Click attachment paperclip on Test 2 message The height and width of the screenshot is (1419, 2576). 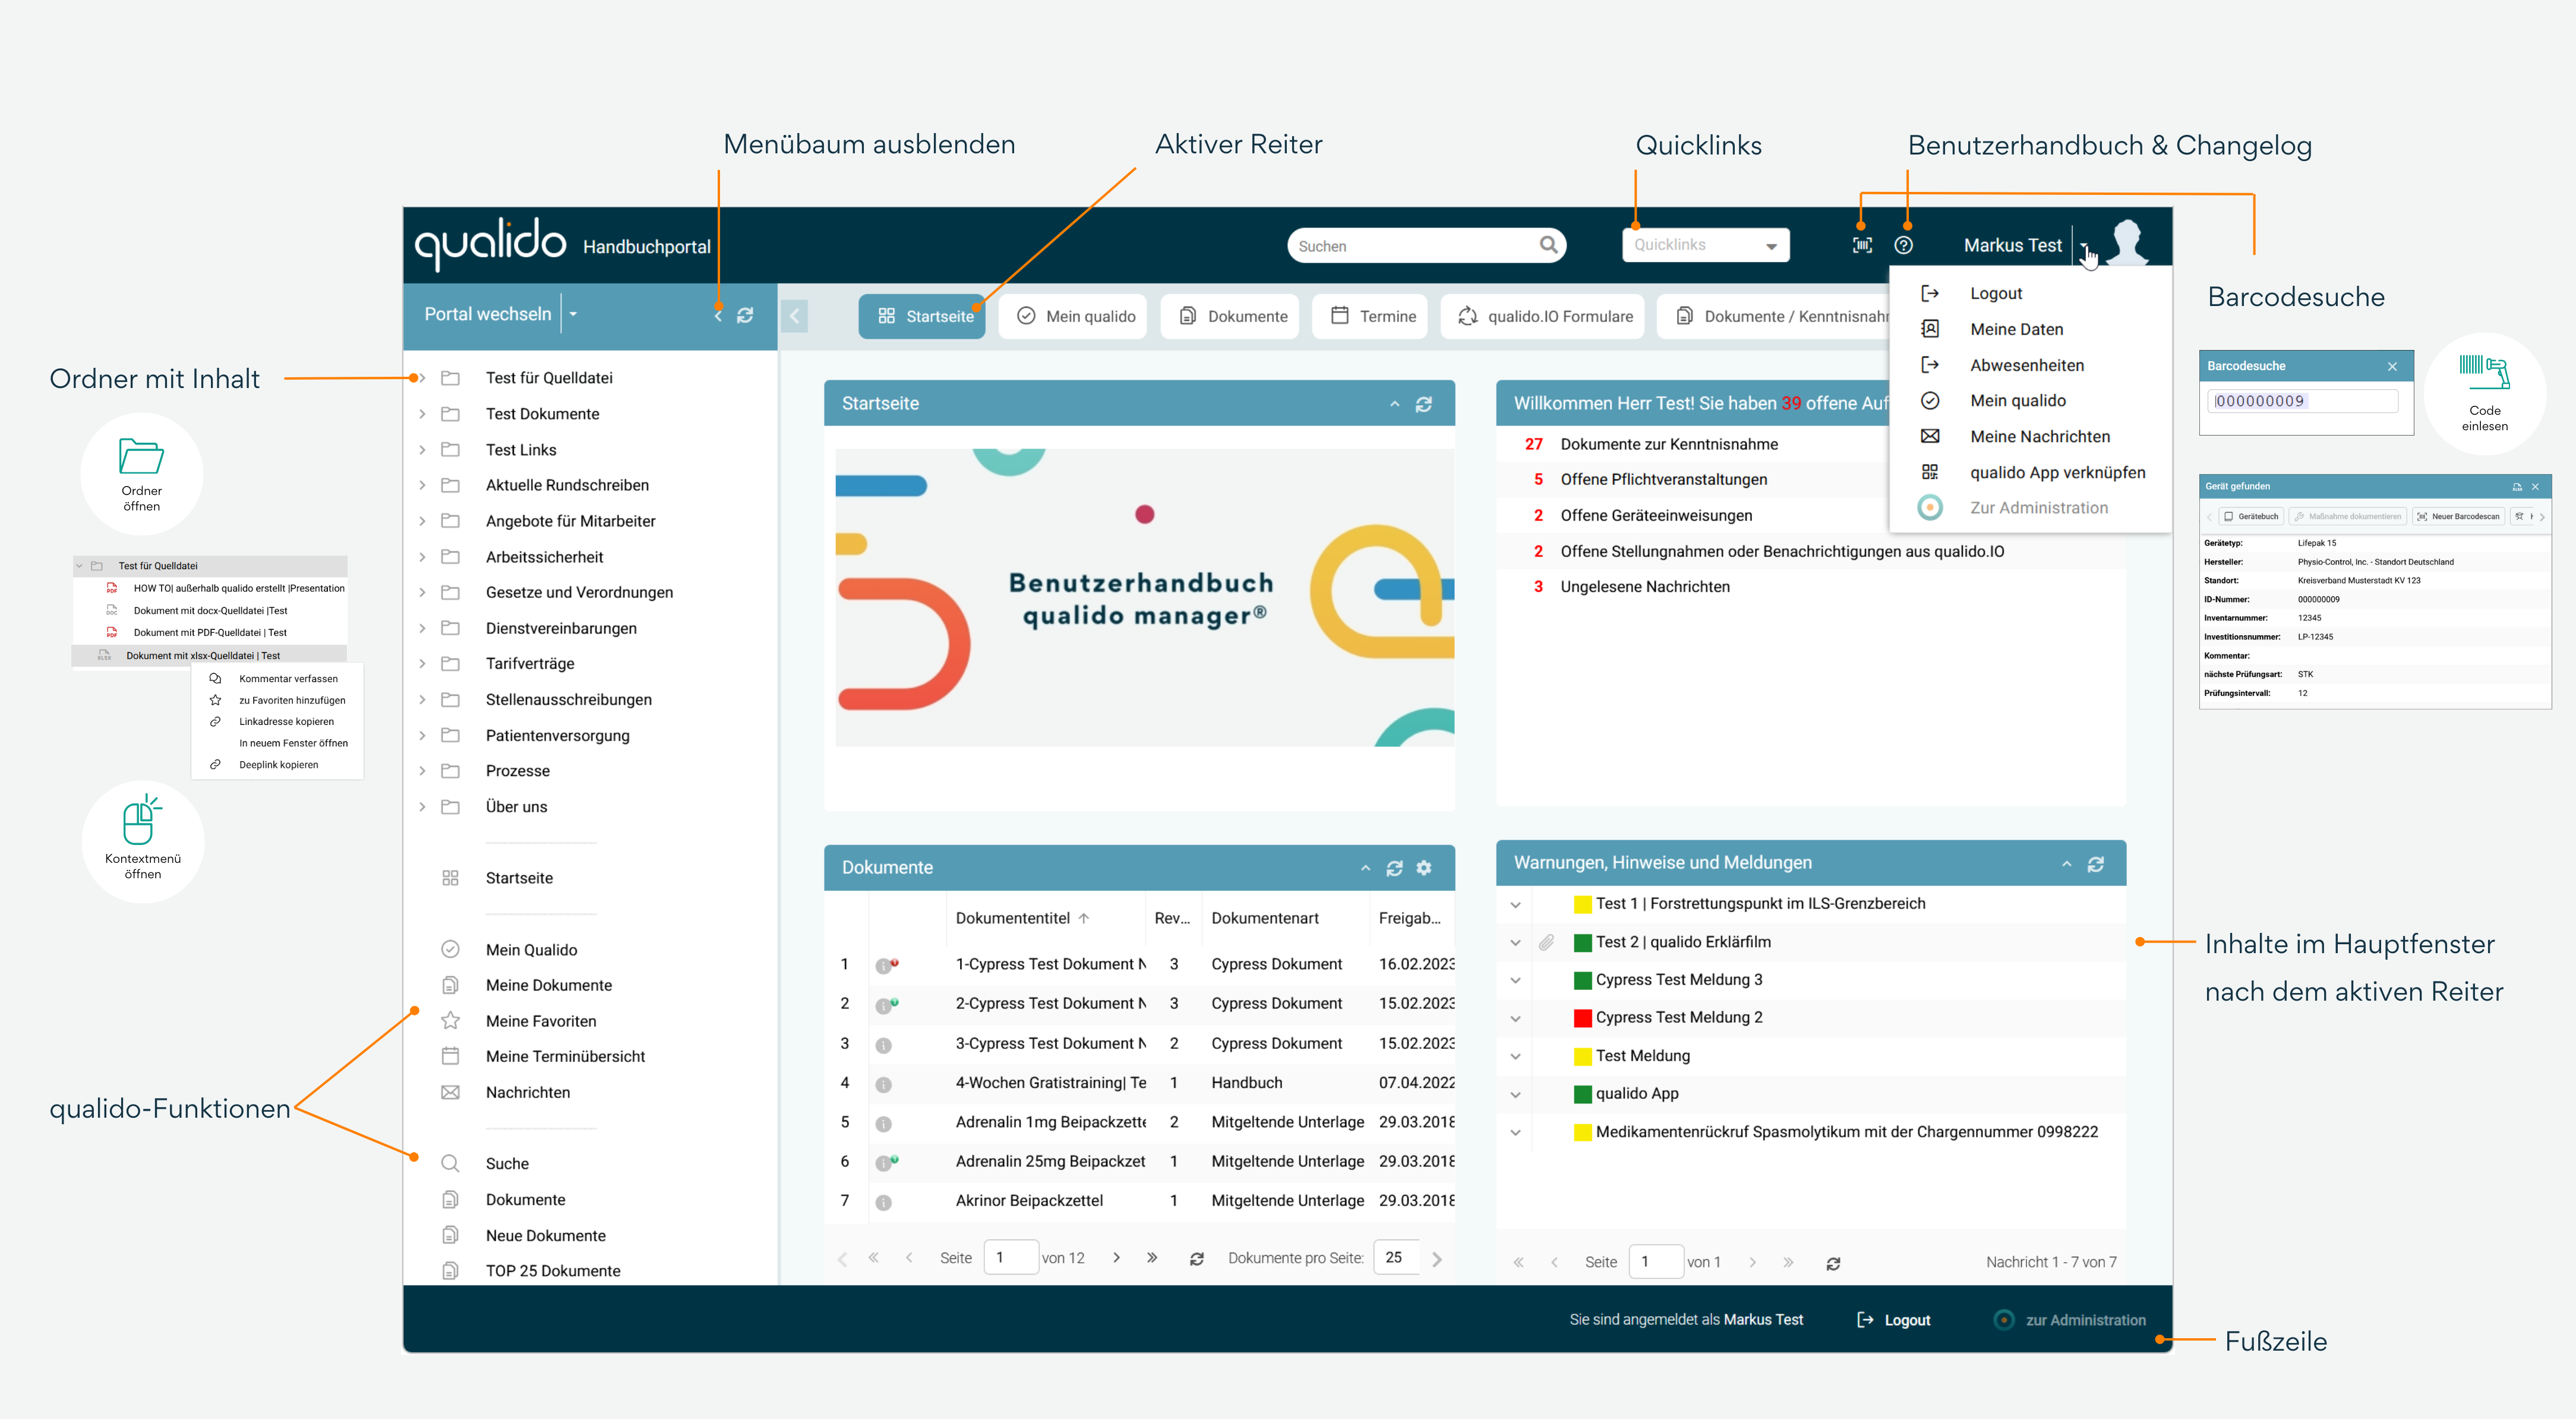coord(1546,942)
